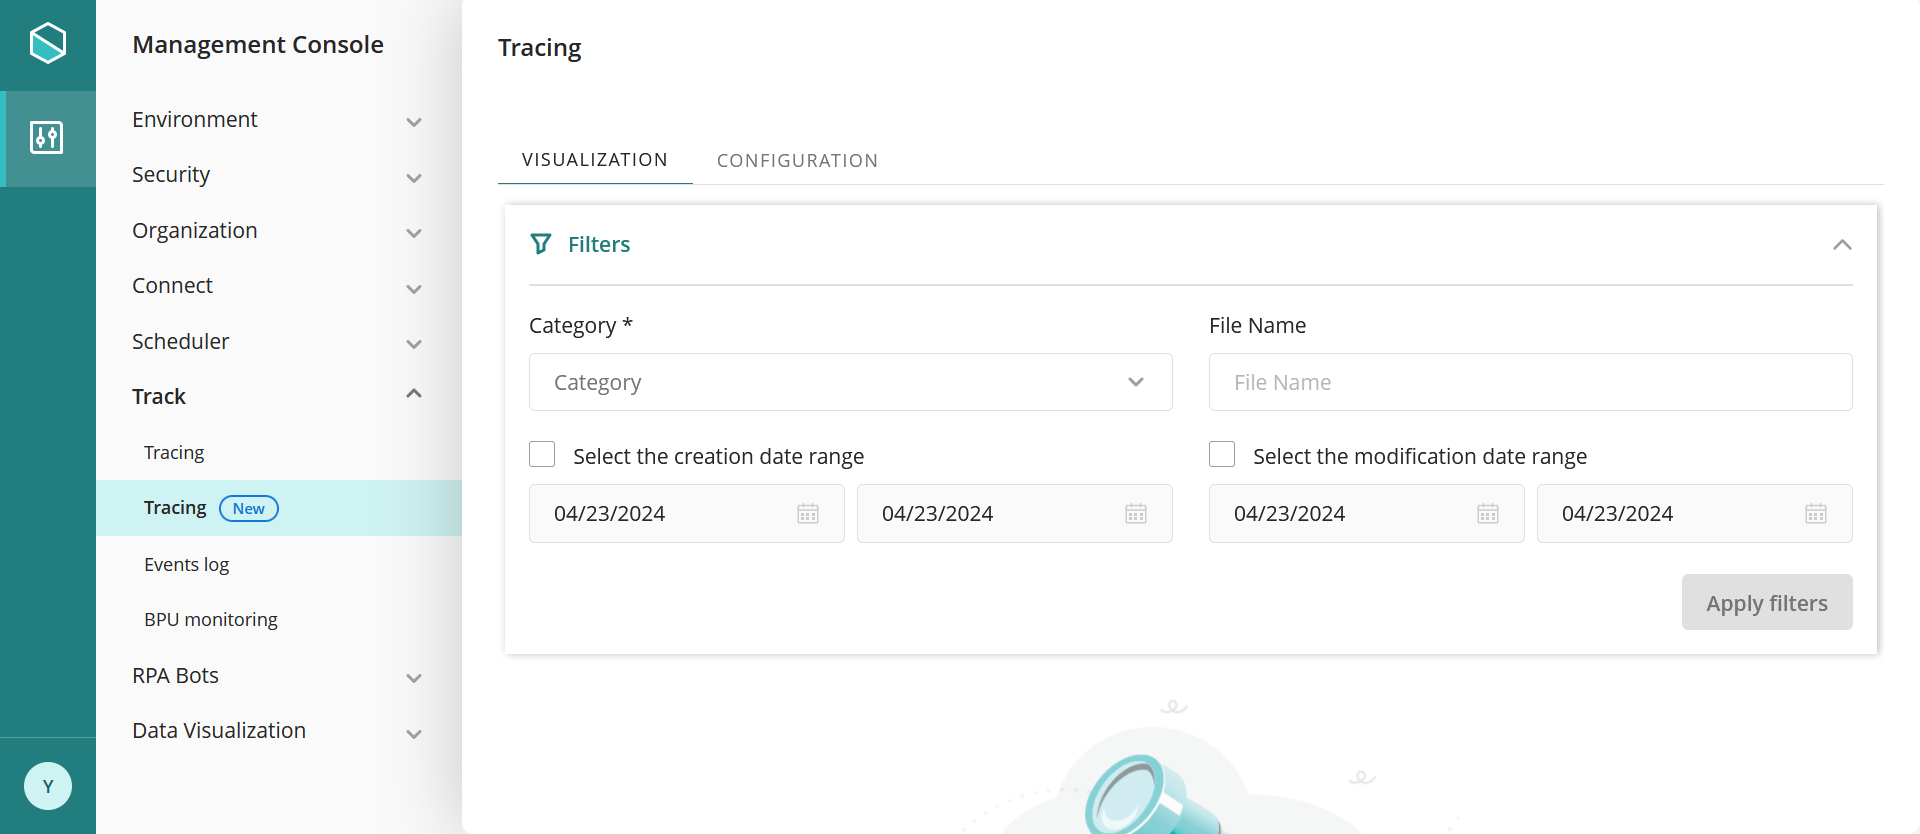Open calendar for modification end date

[1816, 514]
